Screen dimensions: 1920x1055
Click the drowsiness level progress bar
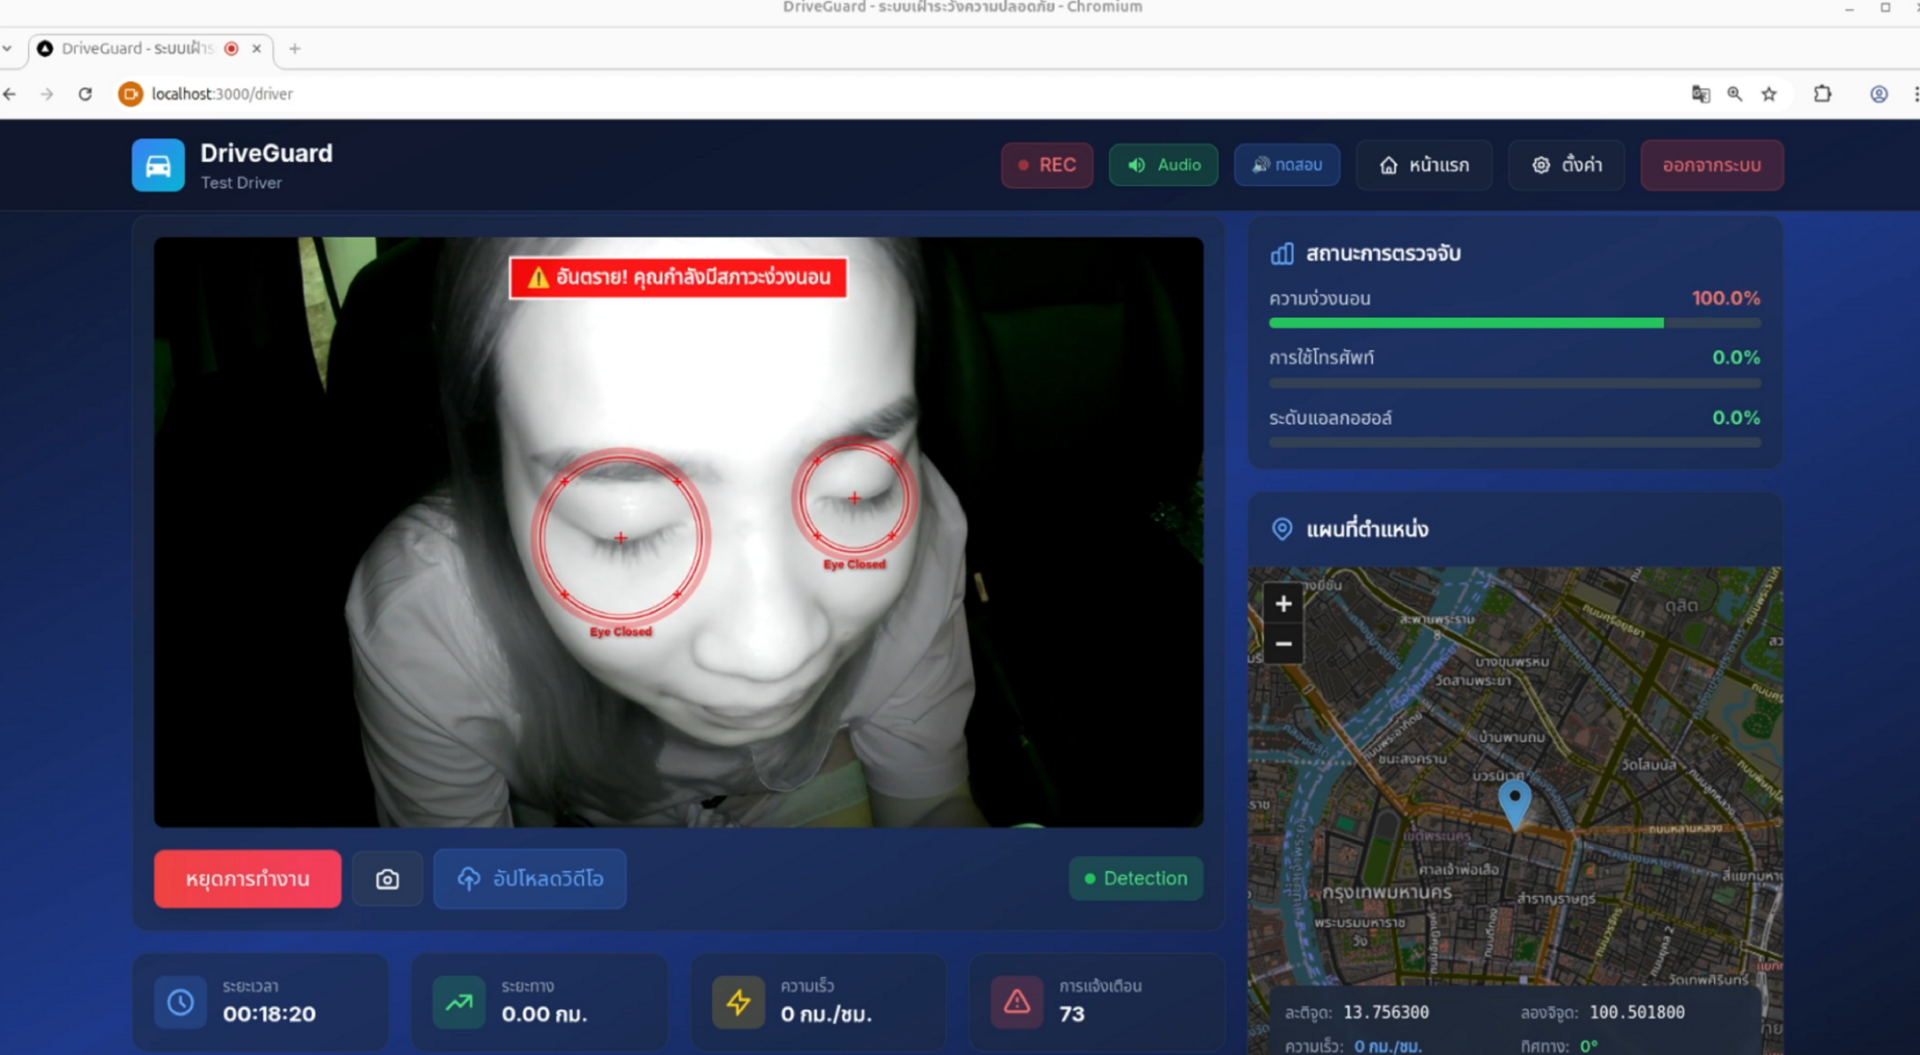click(1514, 323)
